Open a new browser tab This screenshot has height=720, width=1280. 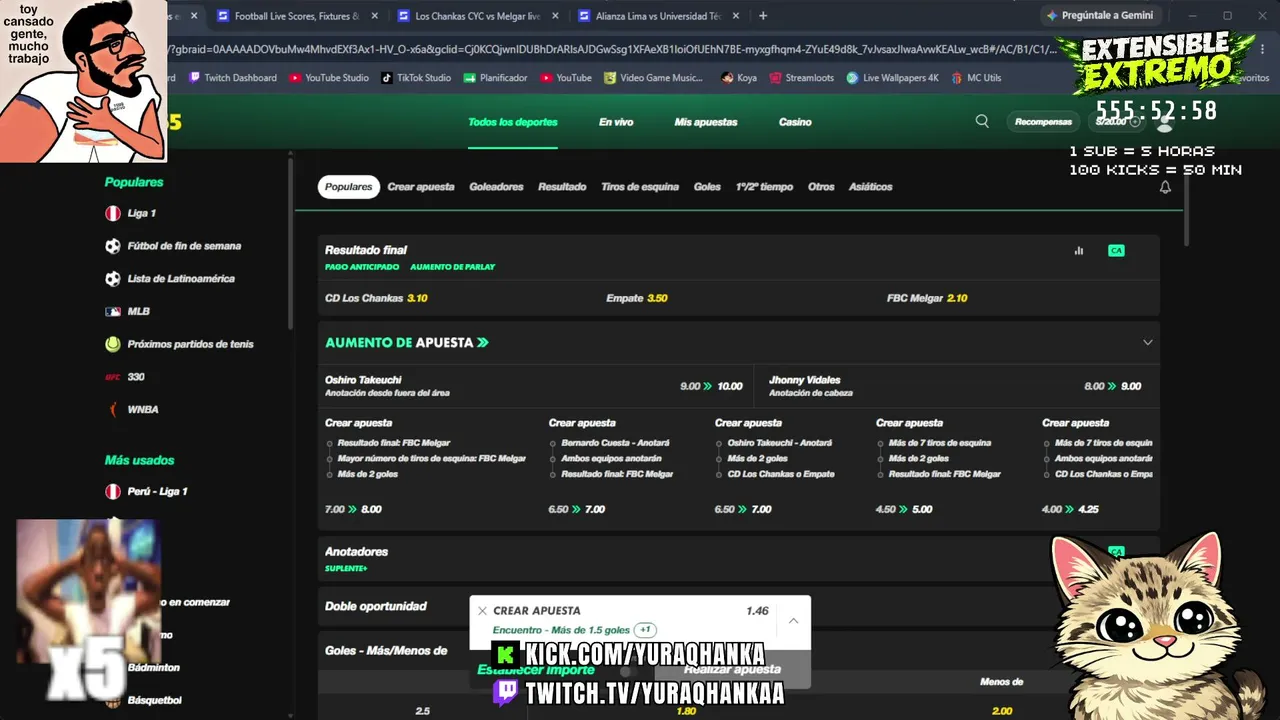pyautogui.click(x=763, y=16)
